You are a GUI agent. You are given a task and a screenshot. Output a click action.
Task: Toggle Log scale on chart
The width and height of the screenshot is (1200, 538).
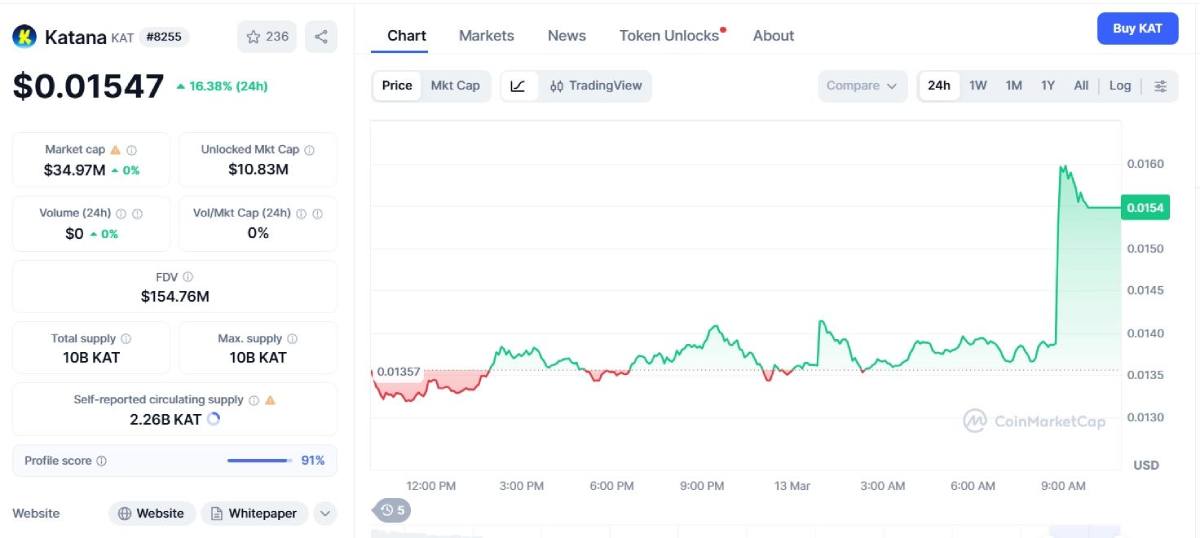(x=1120, y=86)
